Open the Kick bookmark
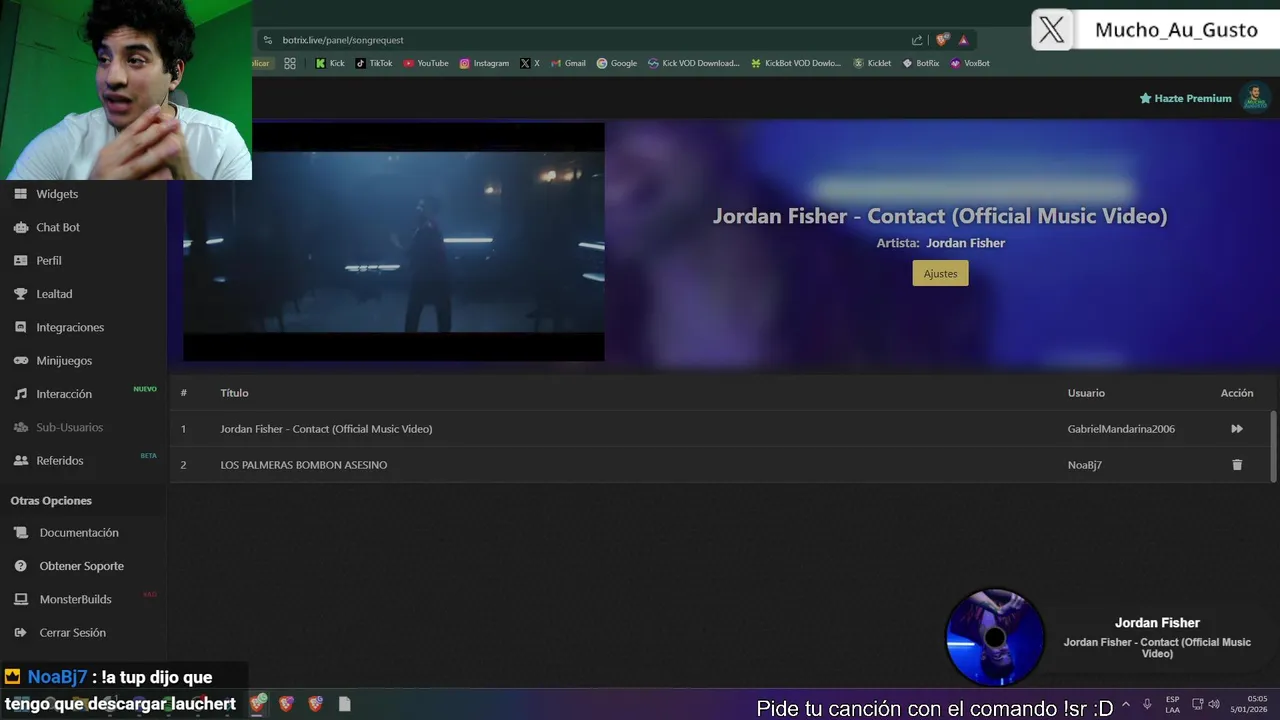The width and height of the screenshot is (1280, 720). click(329, 63)
